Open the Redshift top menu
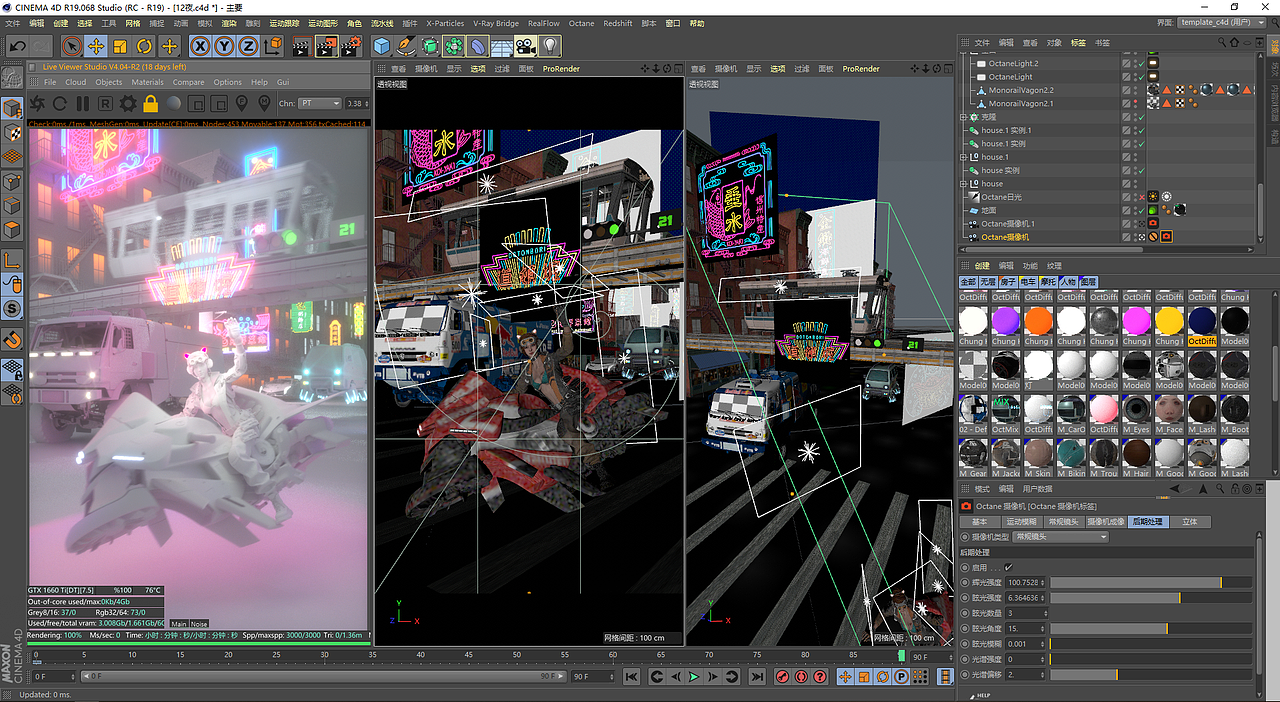1280x702 pixels. click(617, 23)
